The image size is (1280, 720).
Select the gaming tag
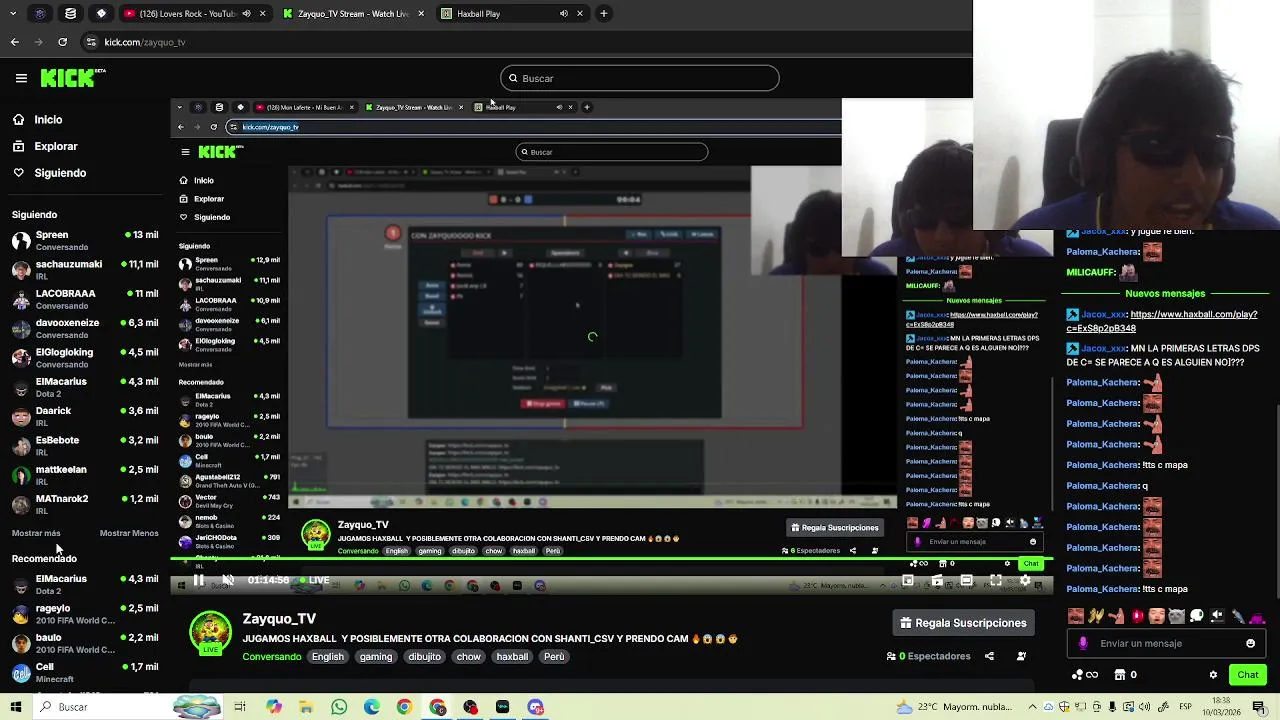pyautogui.click(x=376, y=657)
